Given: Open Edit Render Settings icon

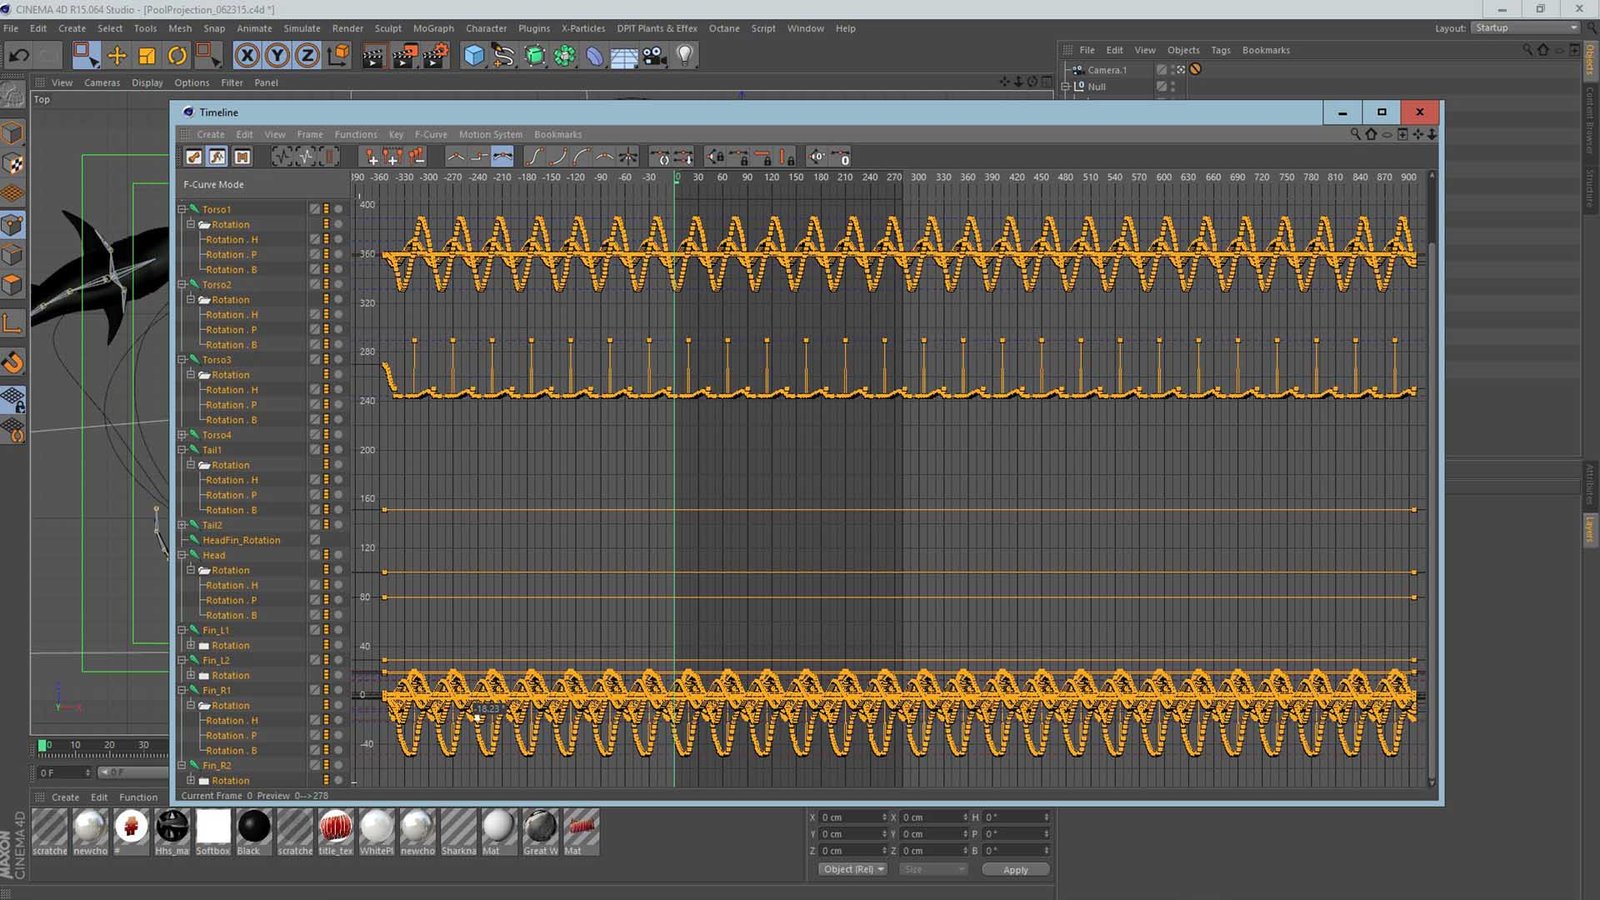Looking at the screenshot, I should (435, 56).
